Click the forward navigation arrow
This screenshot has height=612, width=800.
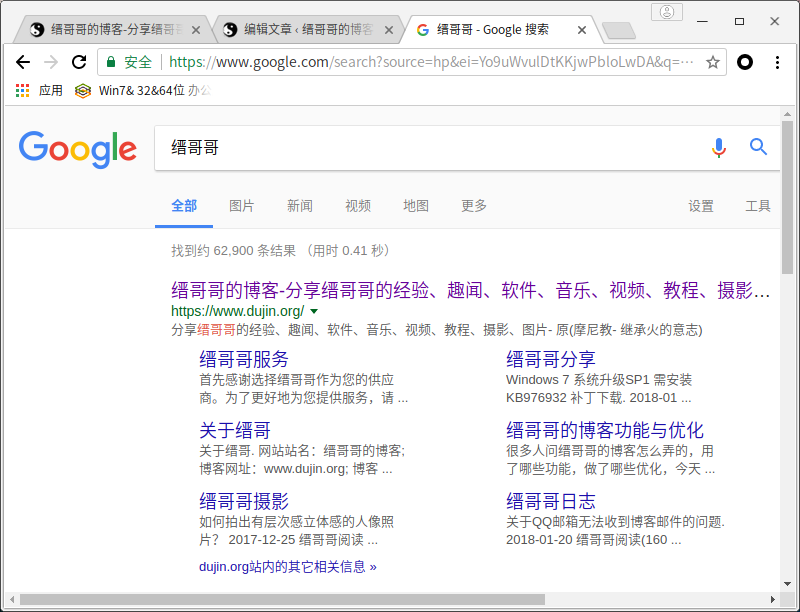(51, 62)
